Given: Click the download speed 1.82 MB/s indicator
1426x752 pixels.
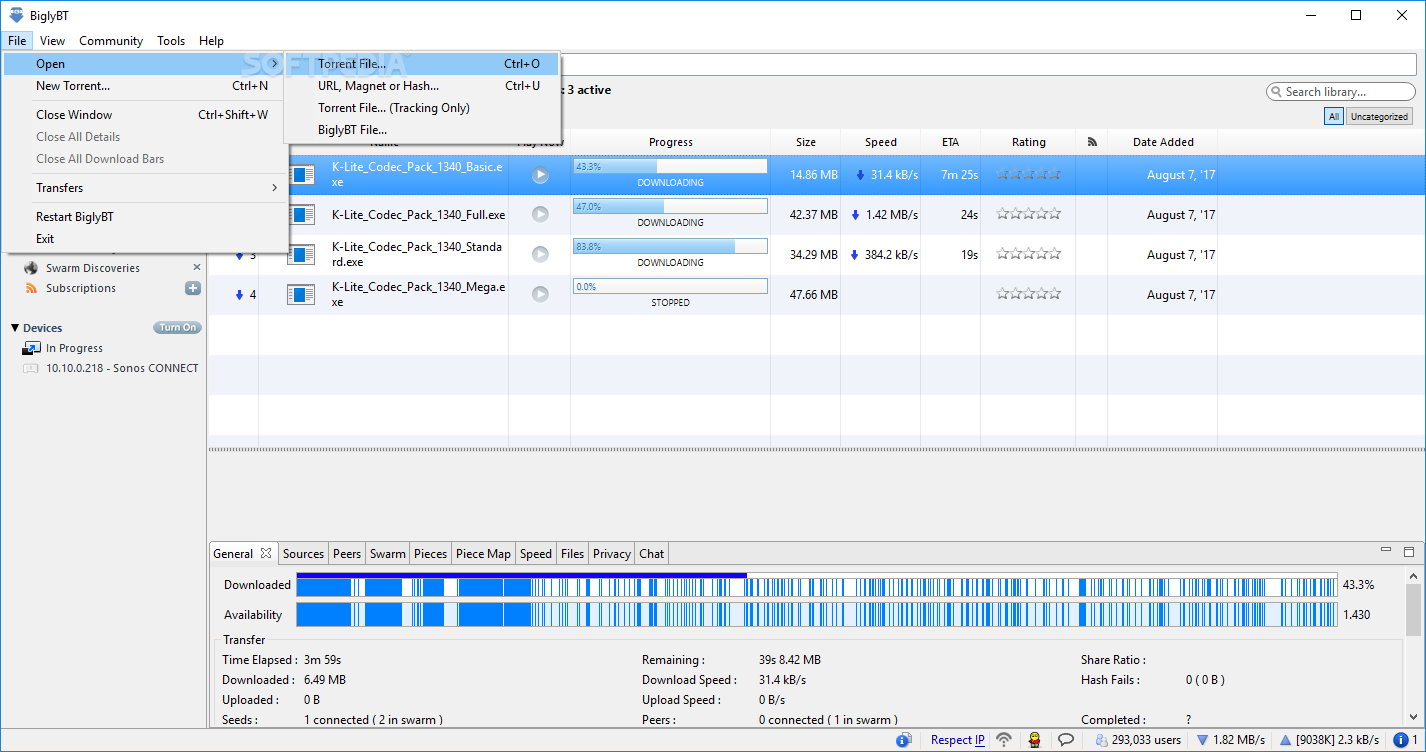Looking at the screenshot, I should click(x=1230, y=740).
